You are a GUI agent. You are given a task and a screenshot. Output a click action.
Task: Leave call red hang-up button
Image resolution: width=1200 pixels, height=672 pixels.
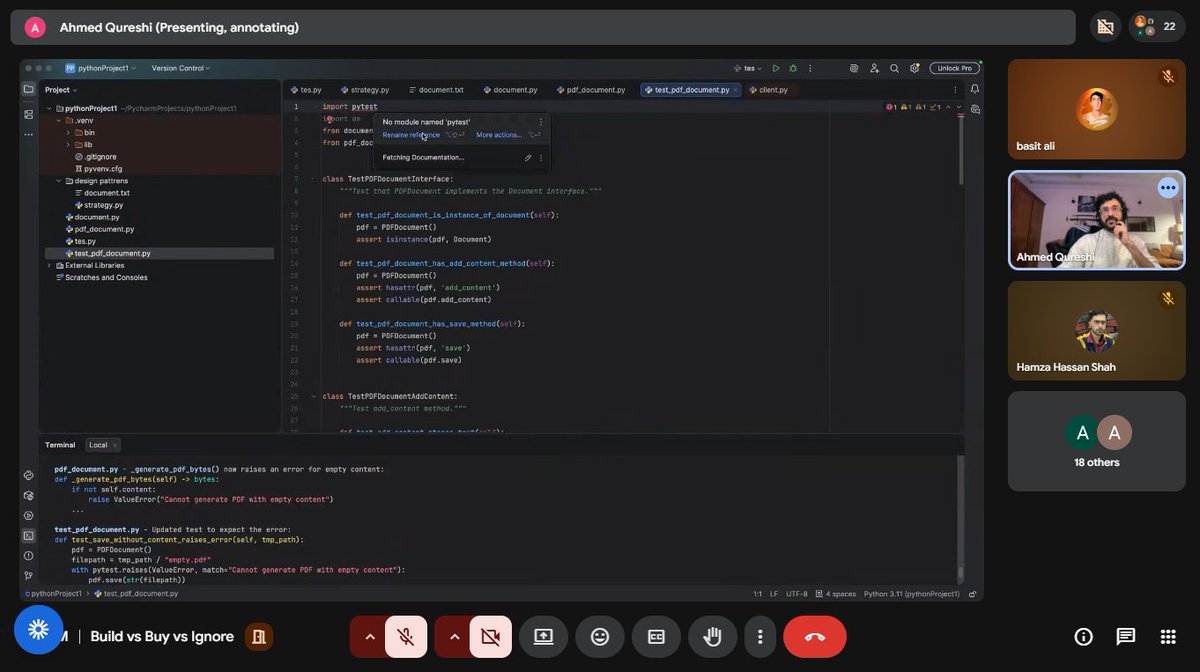(x=815, y=637)
